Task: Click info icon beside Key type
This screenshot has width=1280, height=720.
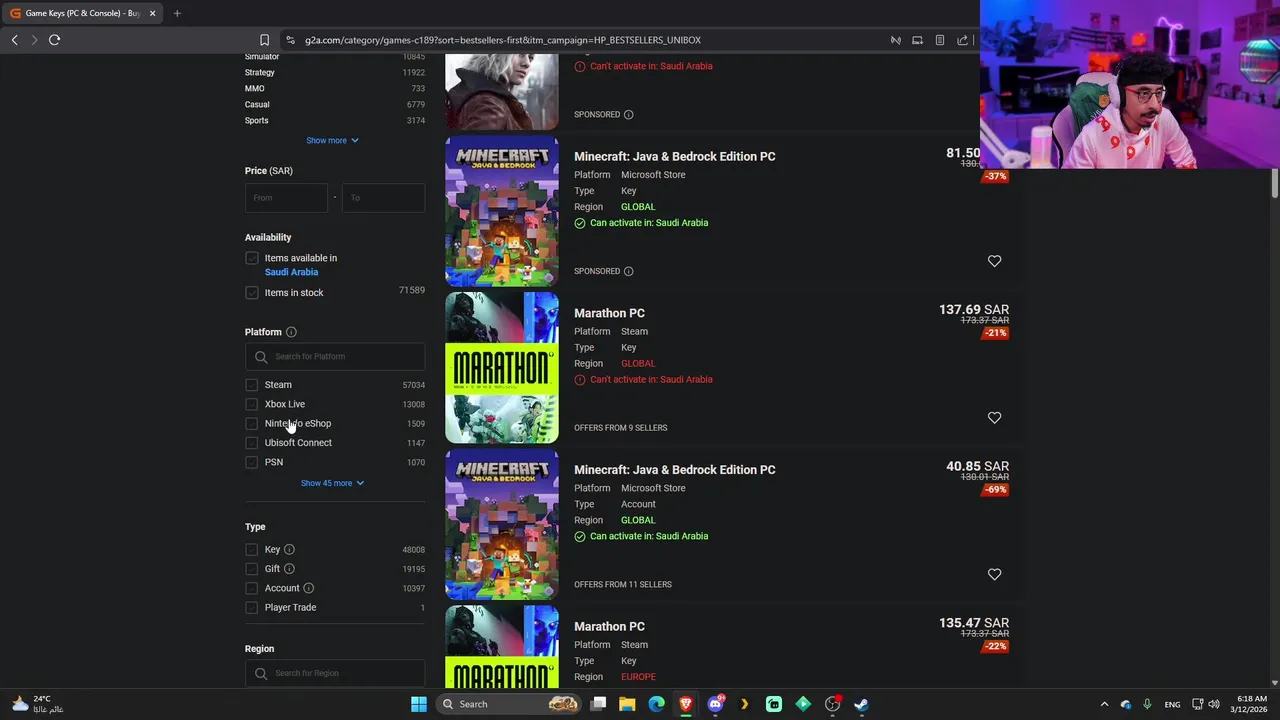Action: [289, 549]
